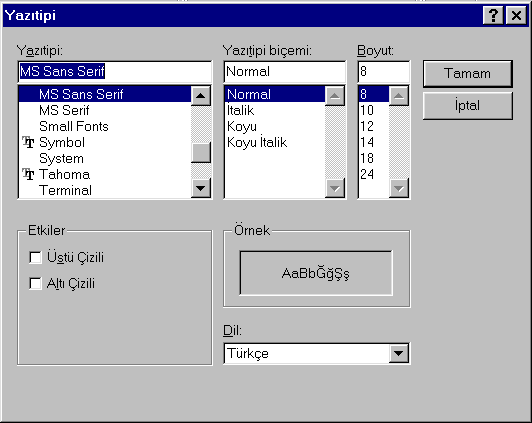The width and height of the screenshot is (532, 423).
Task: Select font size 14 in list
Action: tap(367, 142)
